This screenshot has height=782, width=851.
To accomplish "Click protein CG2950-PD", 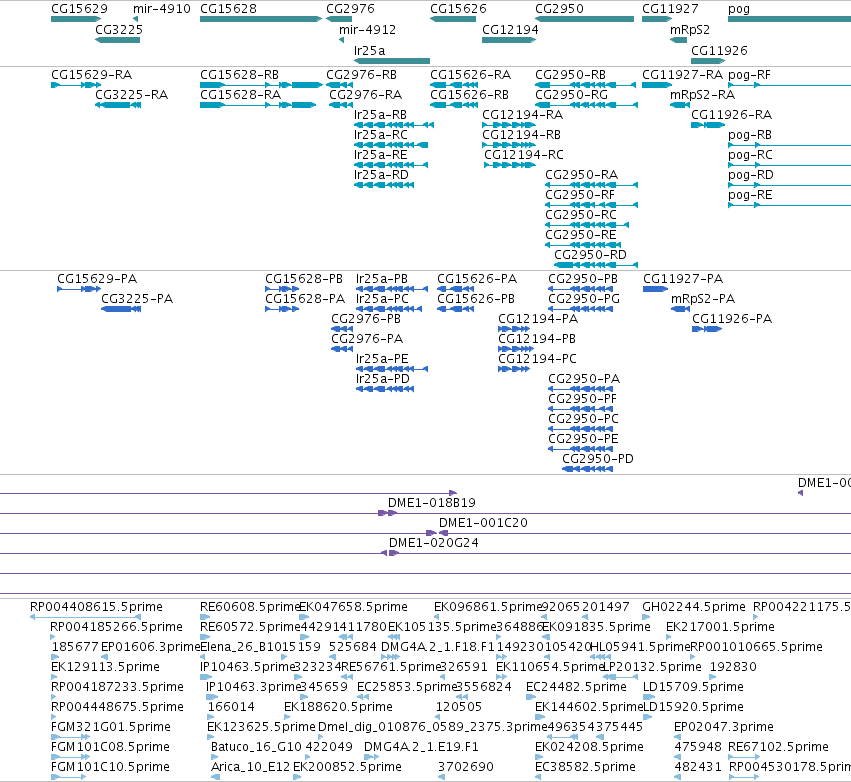I will click(587, 469).
